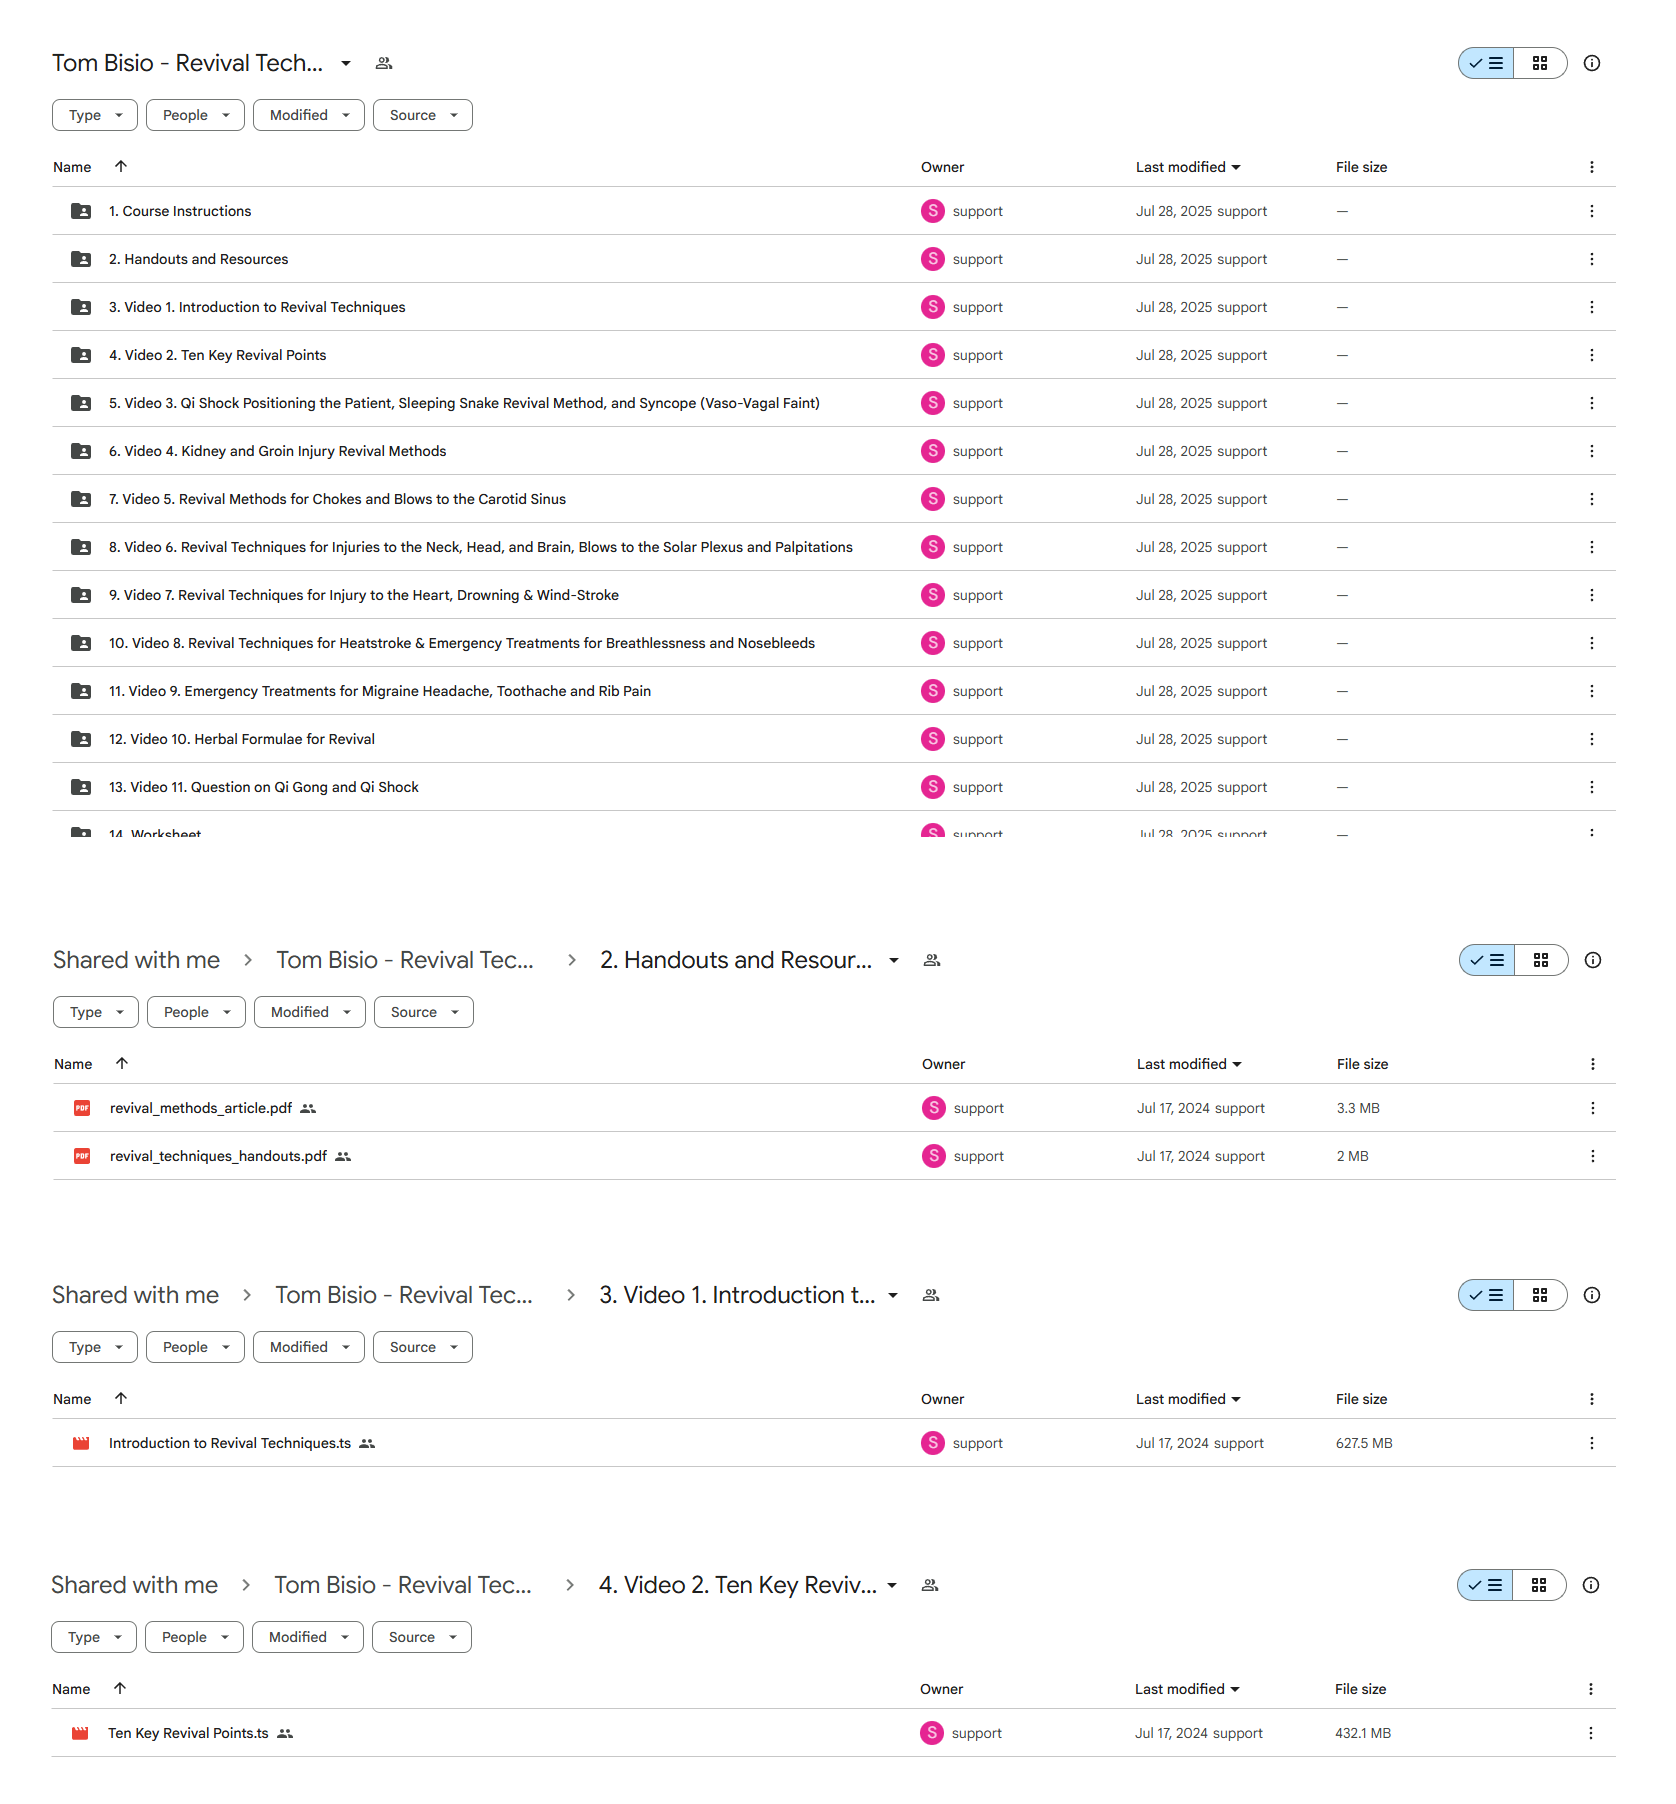Image resolution: width=1676 pixels, height=1804 pixels.
Task: Open the Source filter in top listing
Action: (422, 115)
